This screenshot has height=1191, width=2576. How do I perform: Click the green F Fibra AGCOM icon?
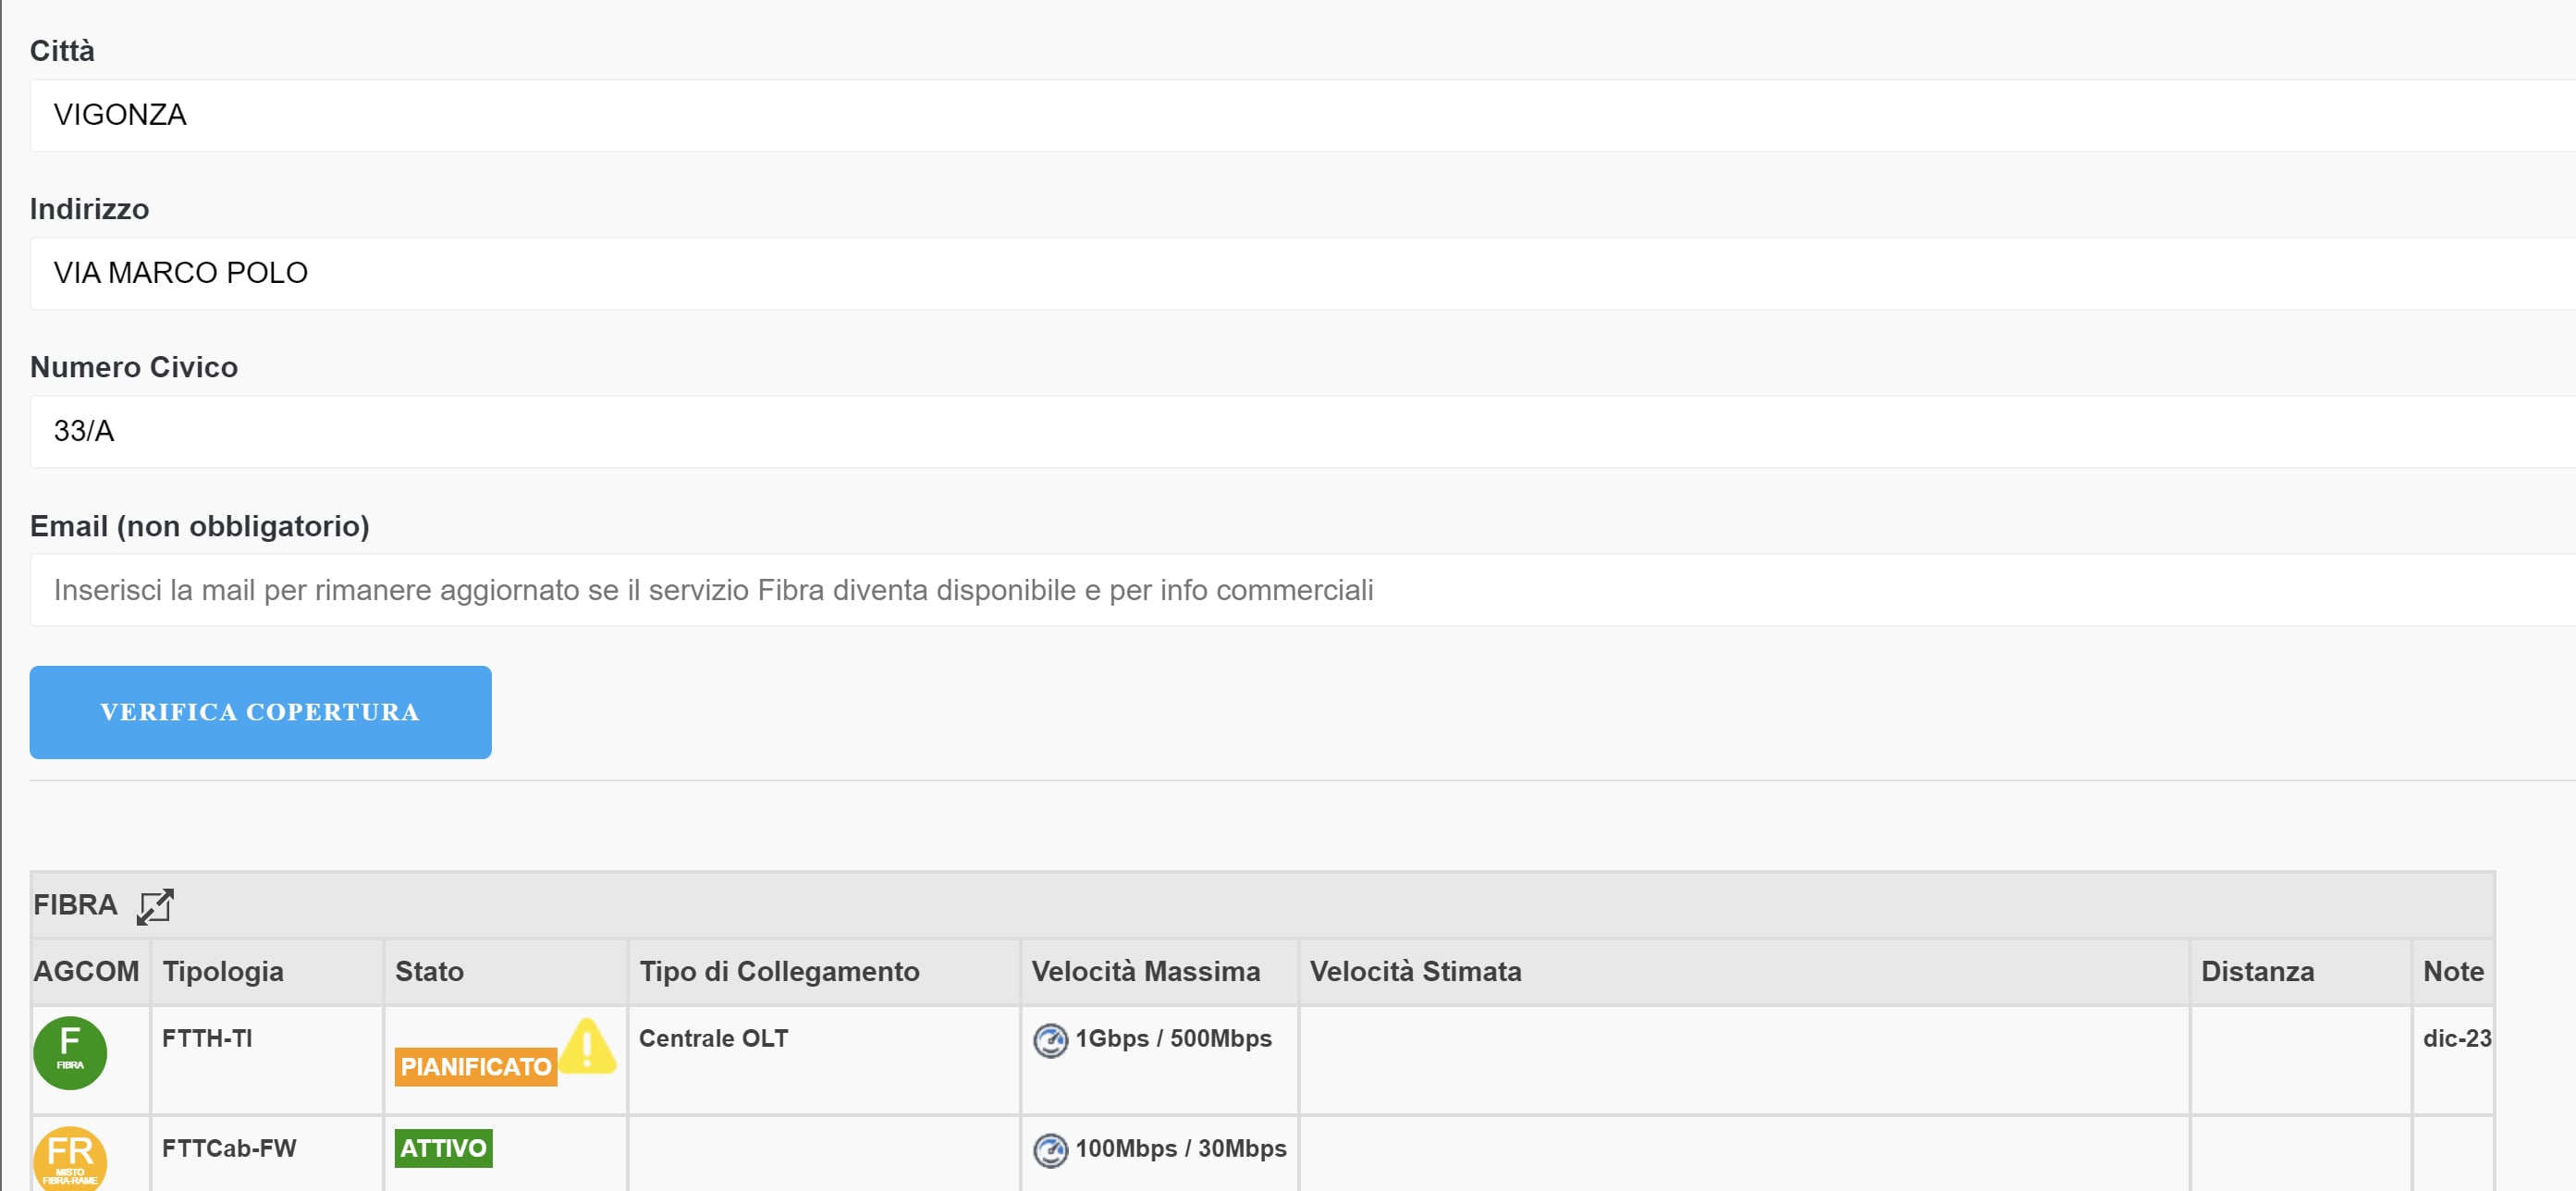tap(70, 1052)
